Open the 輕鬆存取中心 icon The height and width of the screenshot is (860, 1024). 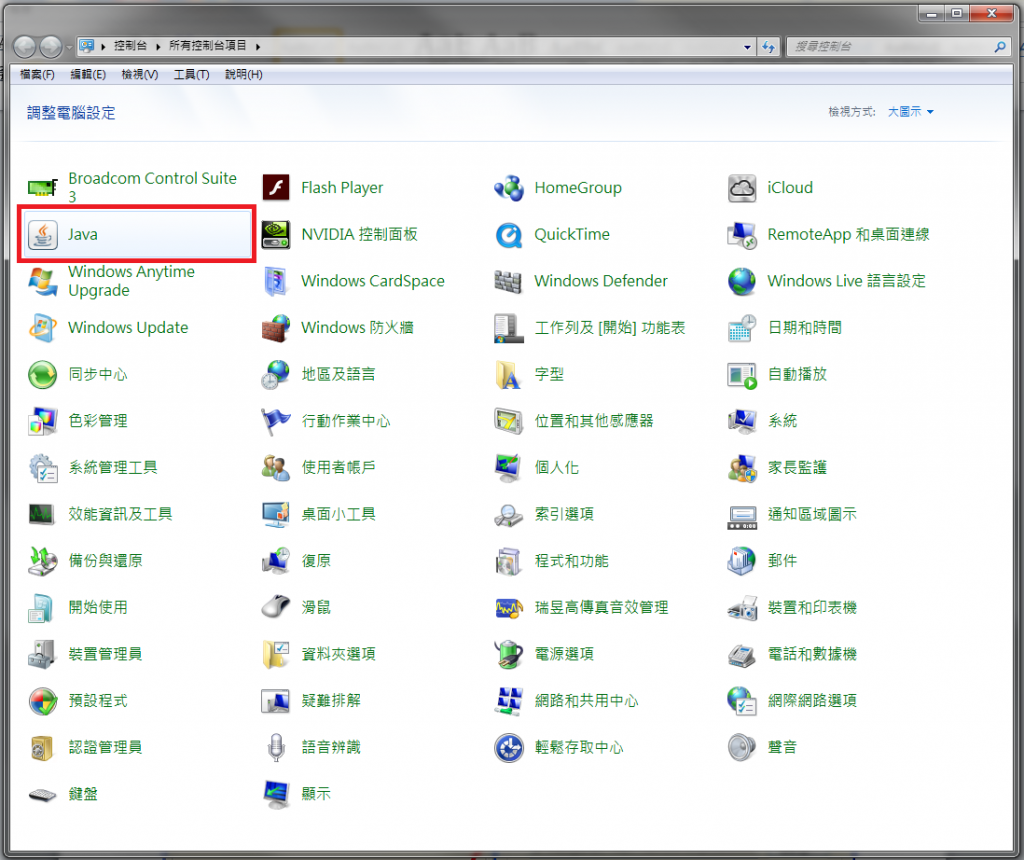click(x=509, y=748)
